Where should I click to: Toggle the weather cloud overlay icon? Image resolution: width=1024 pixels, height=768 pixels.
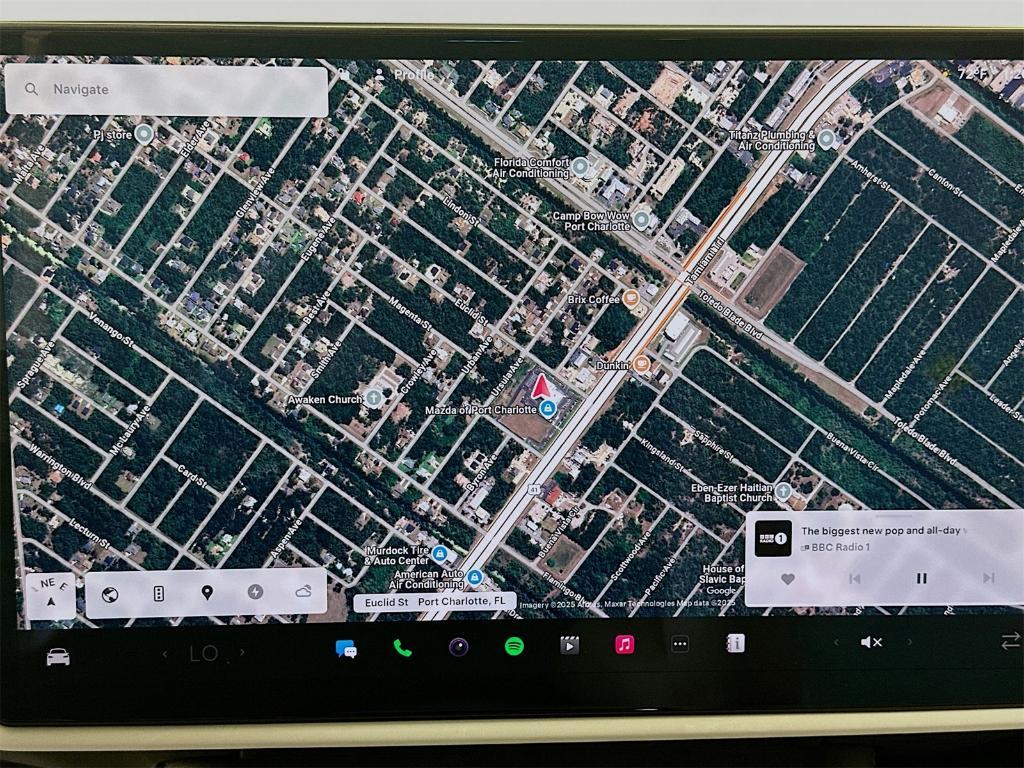point(303,592)
